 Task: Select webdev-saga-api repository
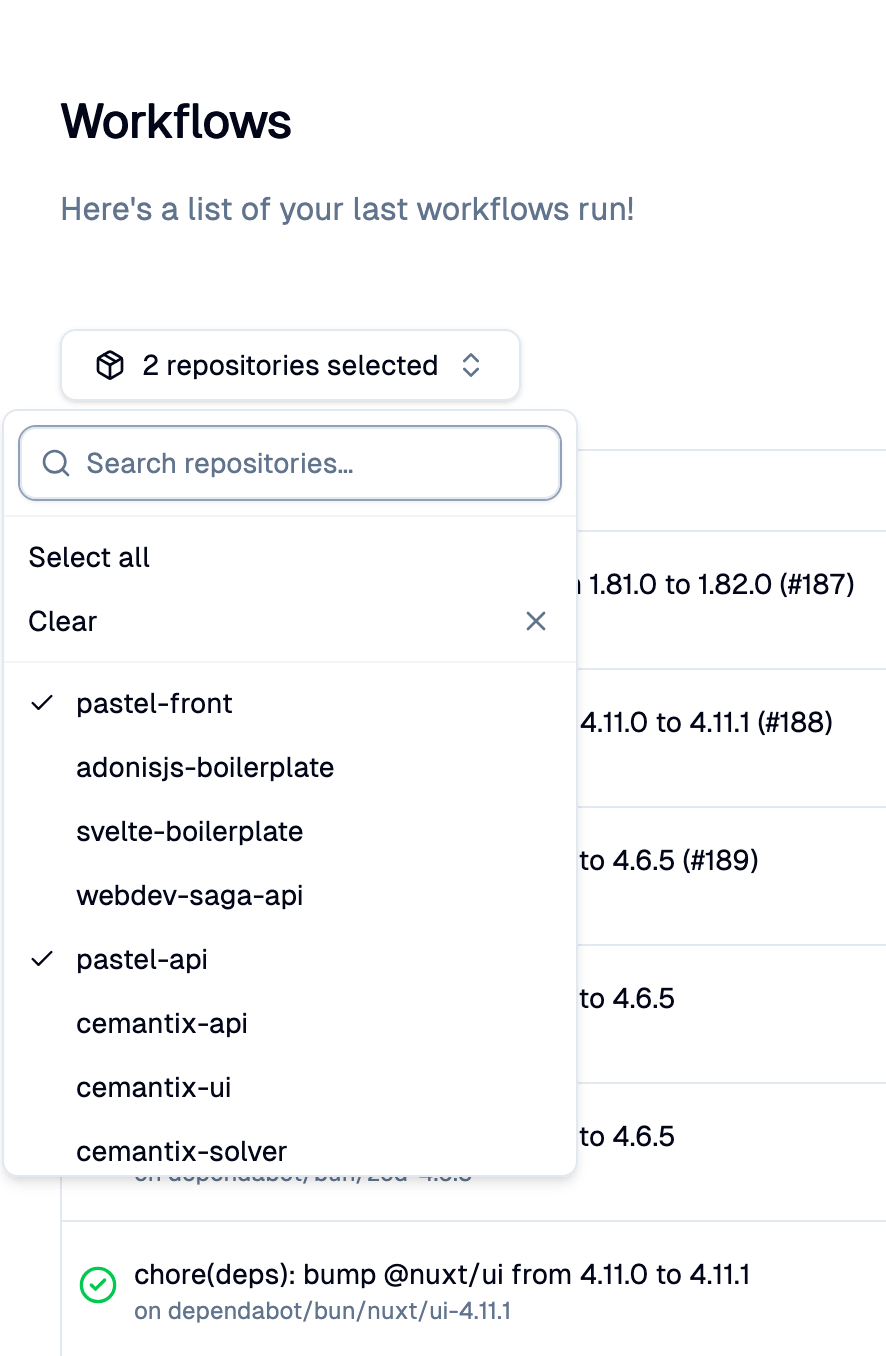(290, 895)
